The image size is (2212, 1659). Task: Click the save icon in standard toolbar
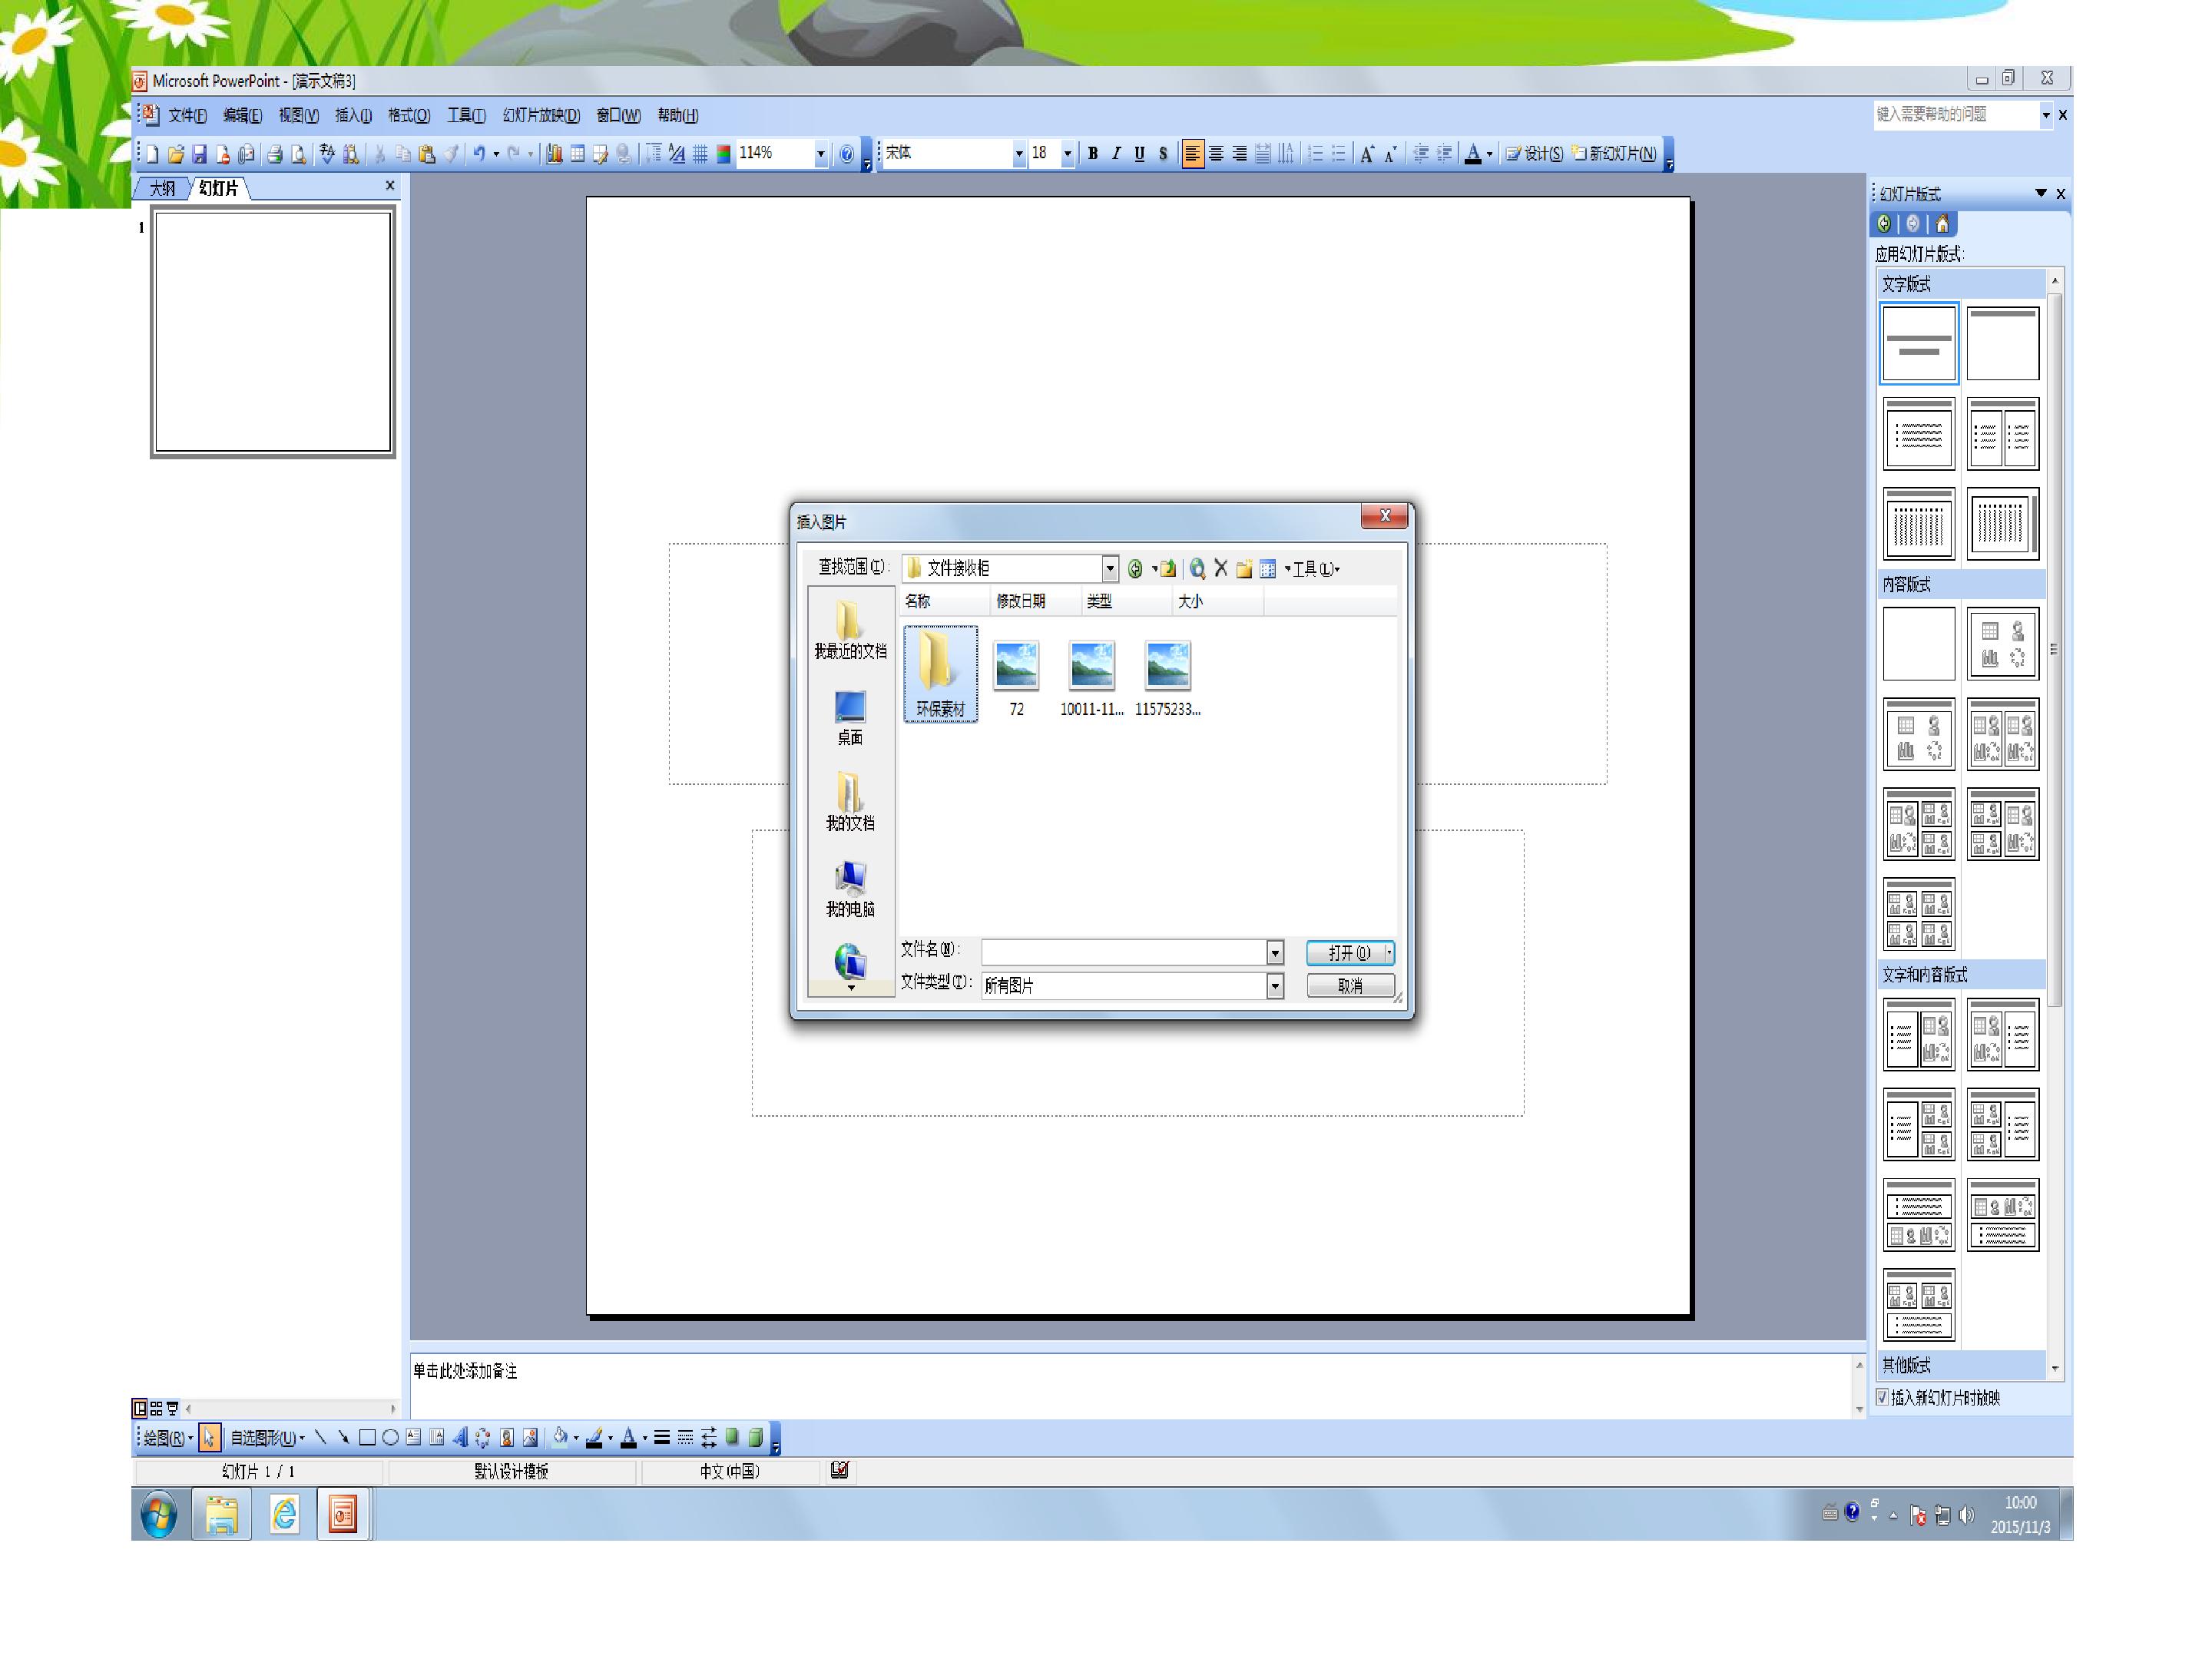click(x=199, y=154)
